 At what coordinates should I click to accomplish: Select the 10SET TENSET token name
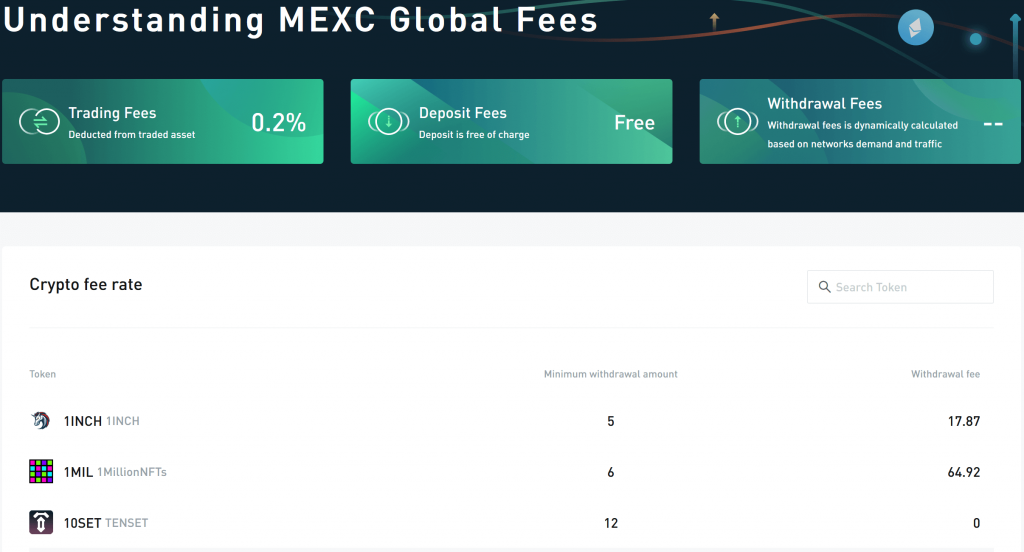click(106, 523)
